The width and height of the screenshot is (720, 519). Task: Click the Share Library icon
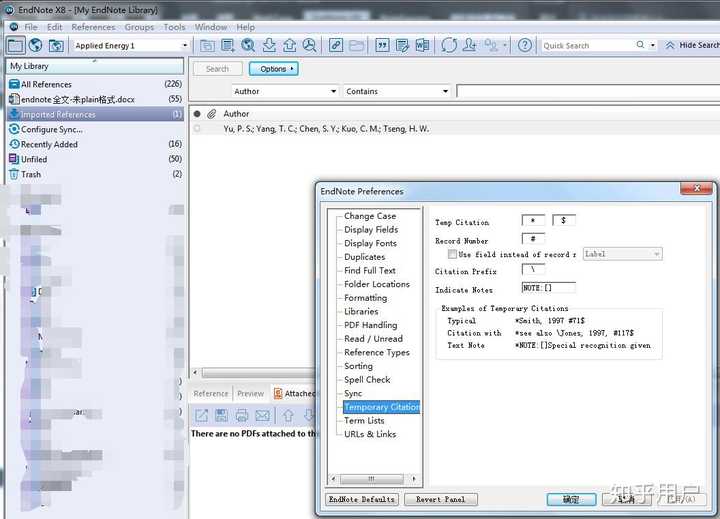click(469, 45)
